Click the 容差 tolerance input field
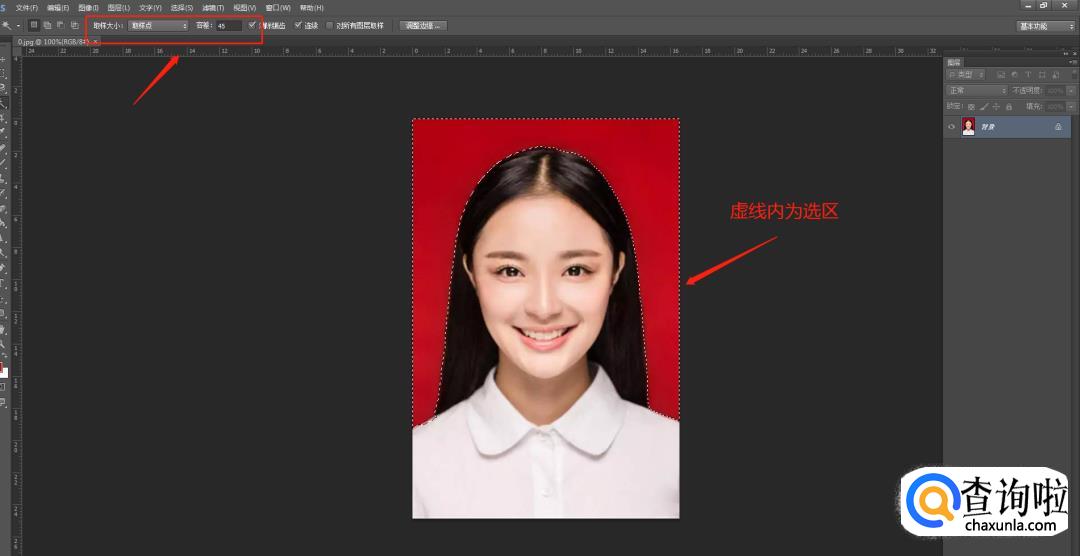Screen dimensions: 1080x556 point(228,25)
